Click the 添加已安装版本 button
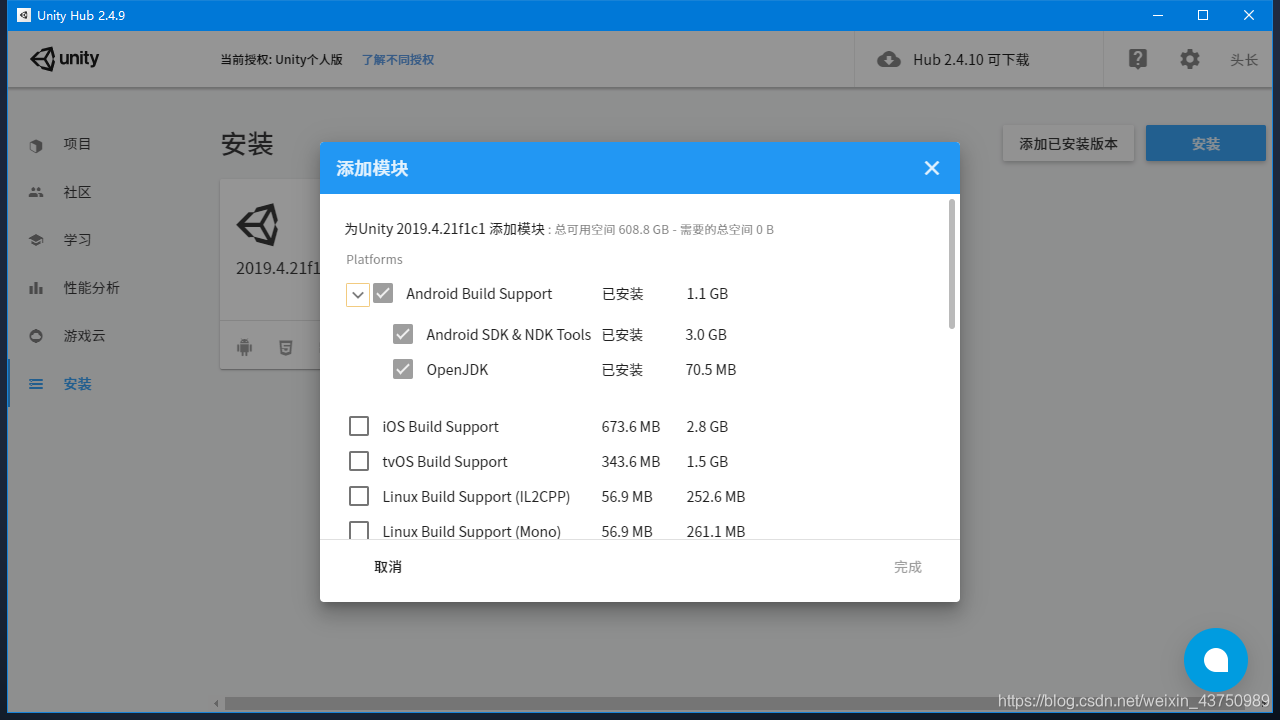 pos(1068,143)
